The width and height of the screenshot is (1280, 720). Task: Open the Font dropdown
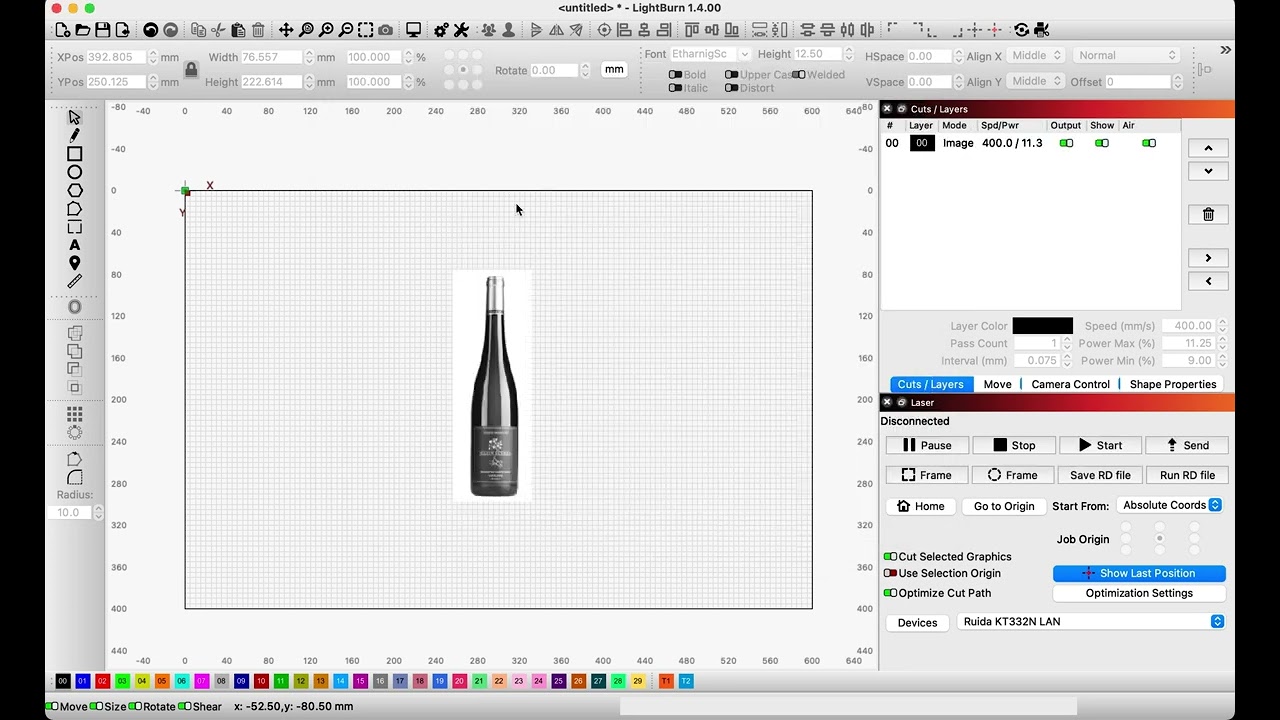(x=711, y=54)
